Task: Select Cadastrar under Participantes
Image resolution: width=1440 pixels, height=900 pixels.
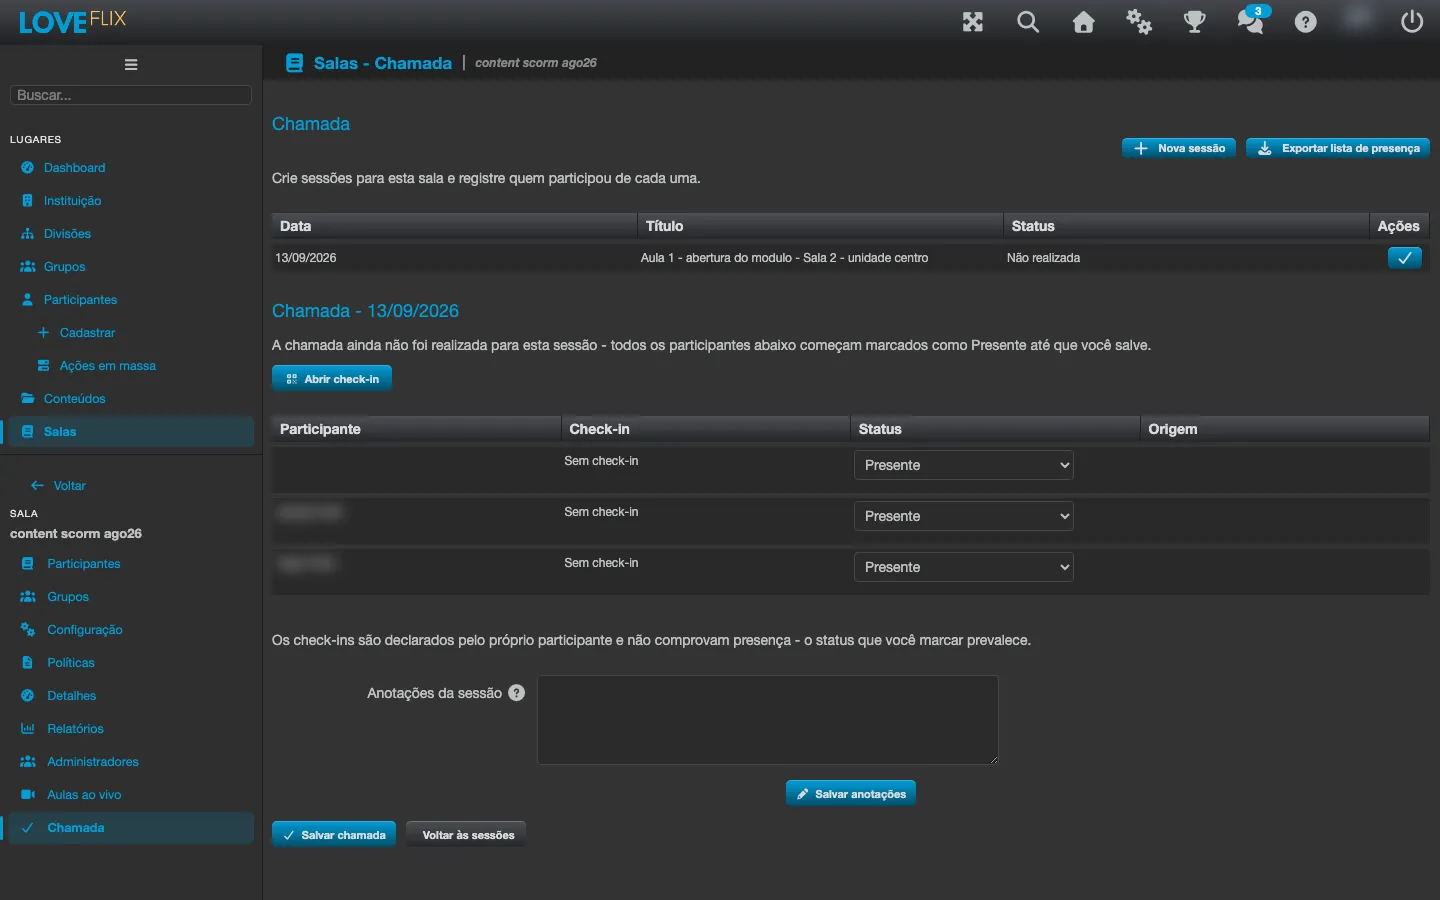Action: click(87, 333)
